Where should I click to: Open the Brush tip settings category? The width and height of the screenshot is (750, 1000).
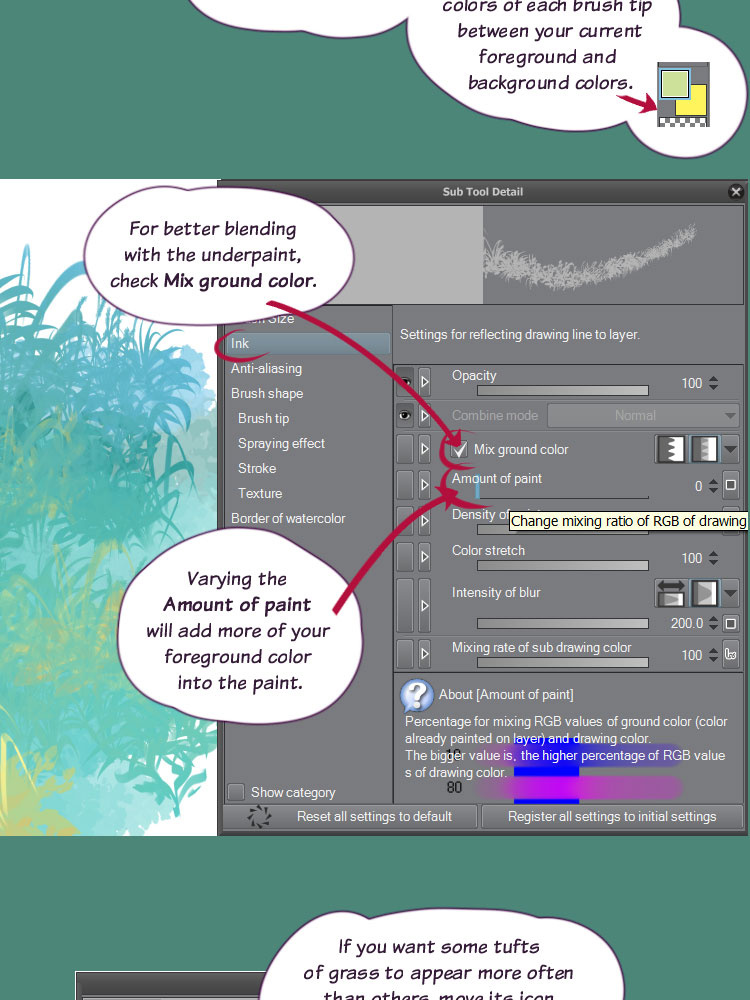263,418
